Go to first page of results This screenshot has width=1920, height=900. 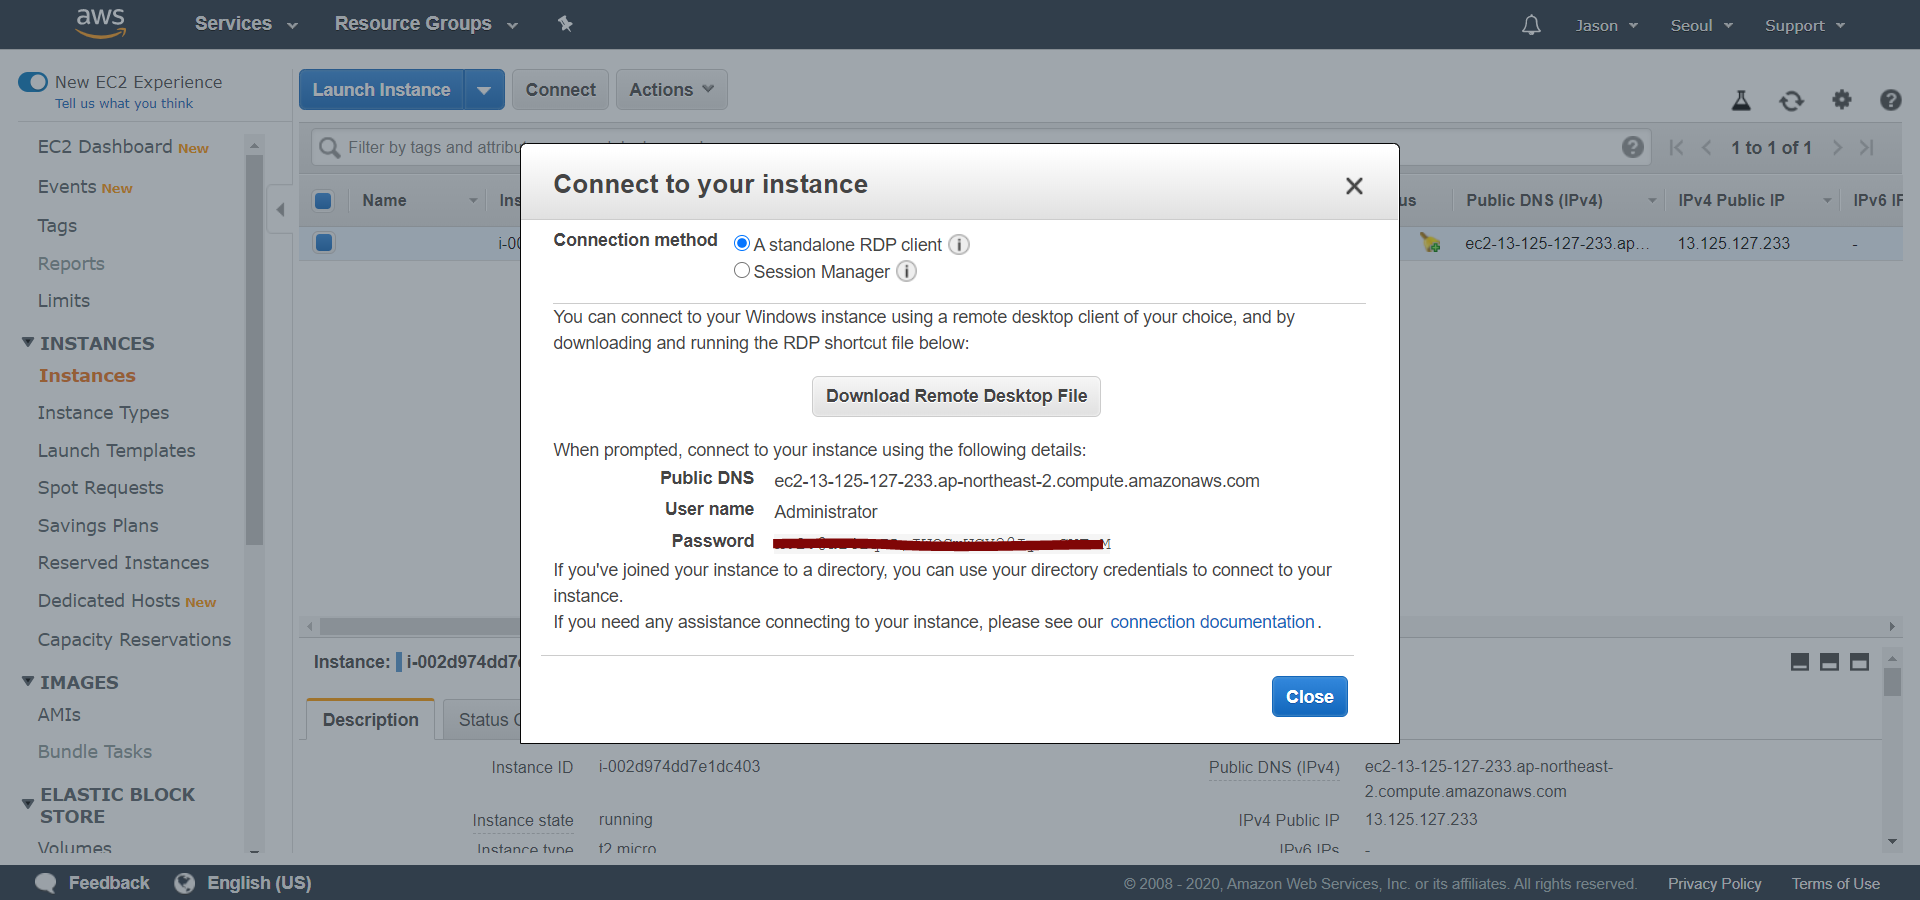(x=1676, y=148)
